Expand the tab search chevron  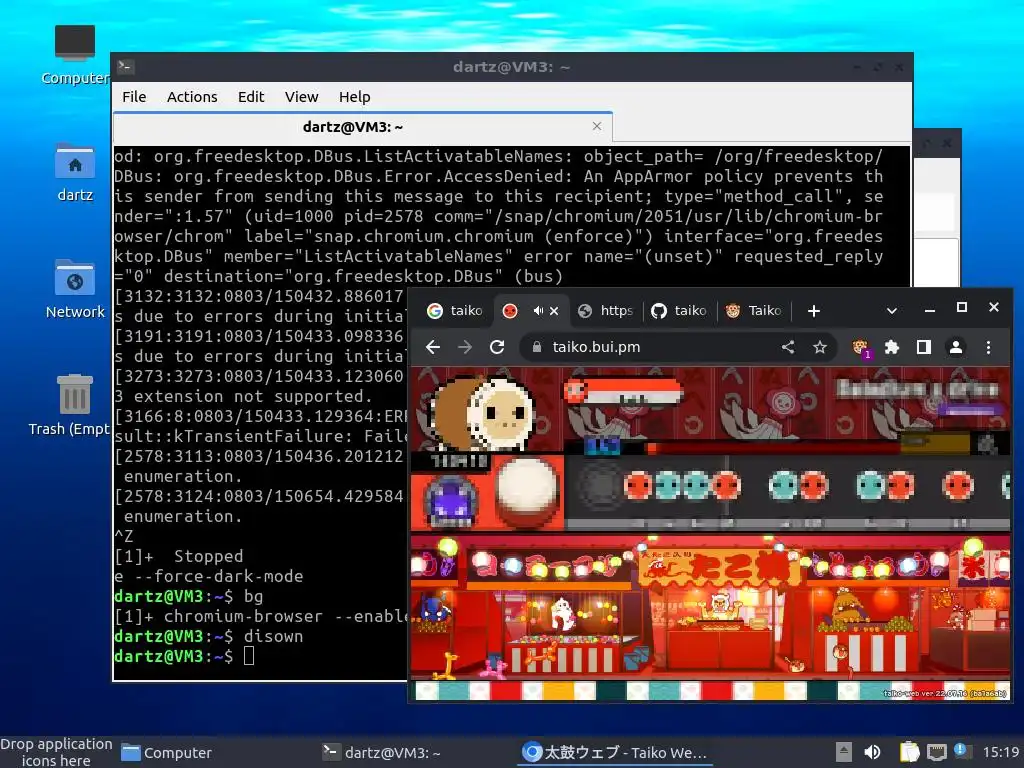tap(891, 311)
